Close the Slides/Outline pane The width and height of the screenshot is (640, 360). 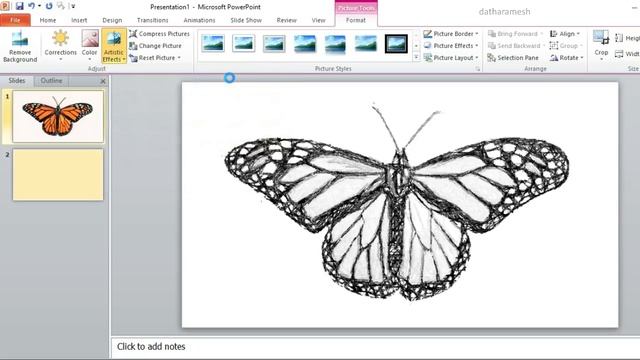pos(103,81)
